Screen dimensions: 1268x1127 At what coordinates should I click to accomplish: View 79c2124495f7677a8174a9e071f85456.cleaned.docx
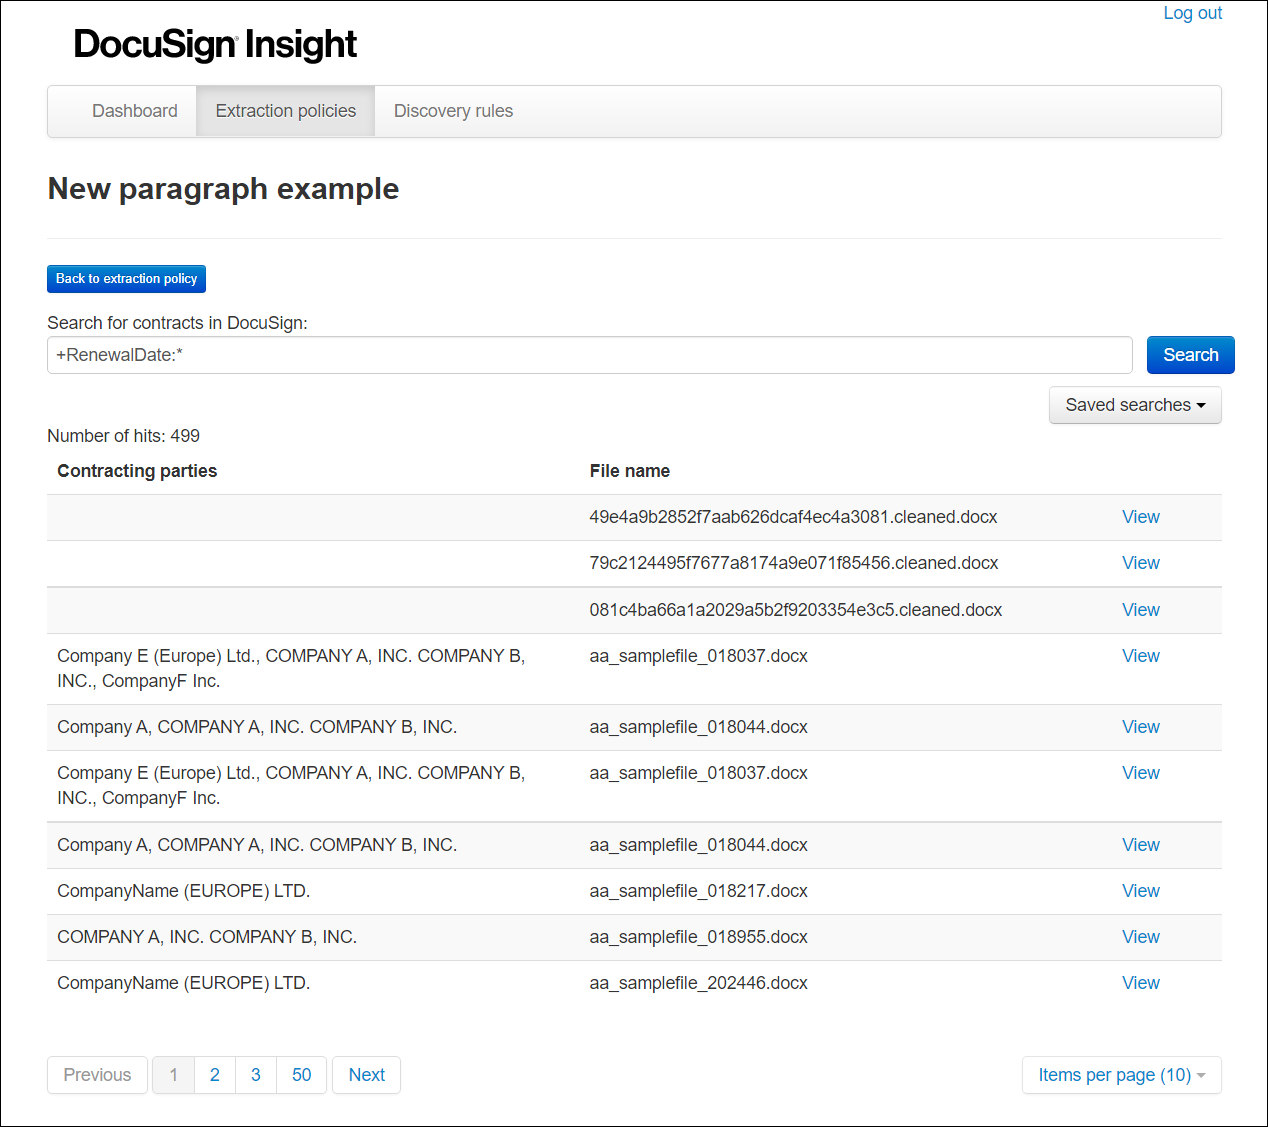tap(1140, 563)
